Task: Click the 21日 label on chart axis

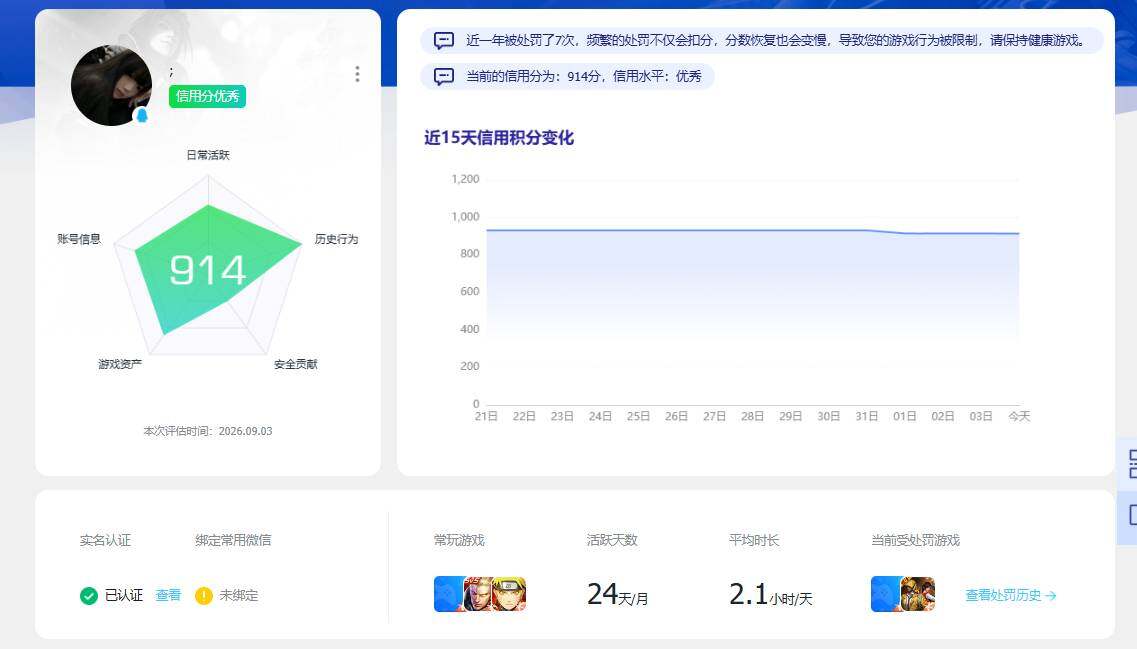Action: (x=486, y=416)
